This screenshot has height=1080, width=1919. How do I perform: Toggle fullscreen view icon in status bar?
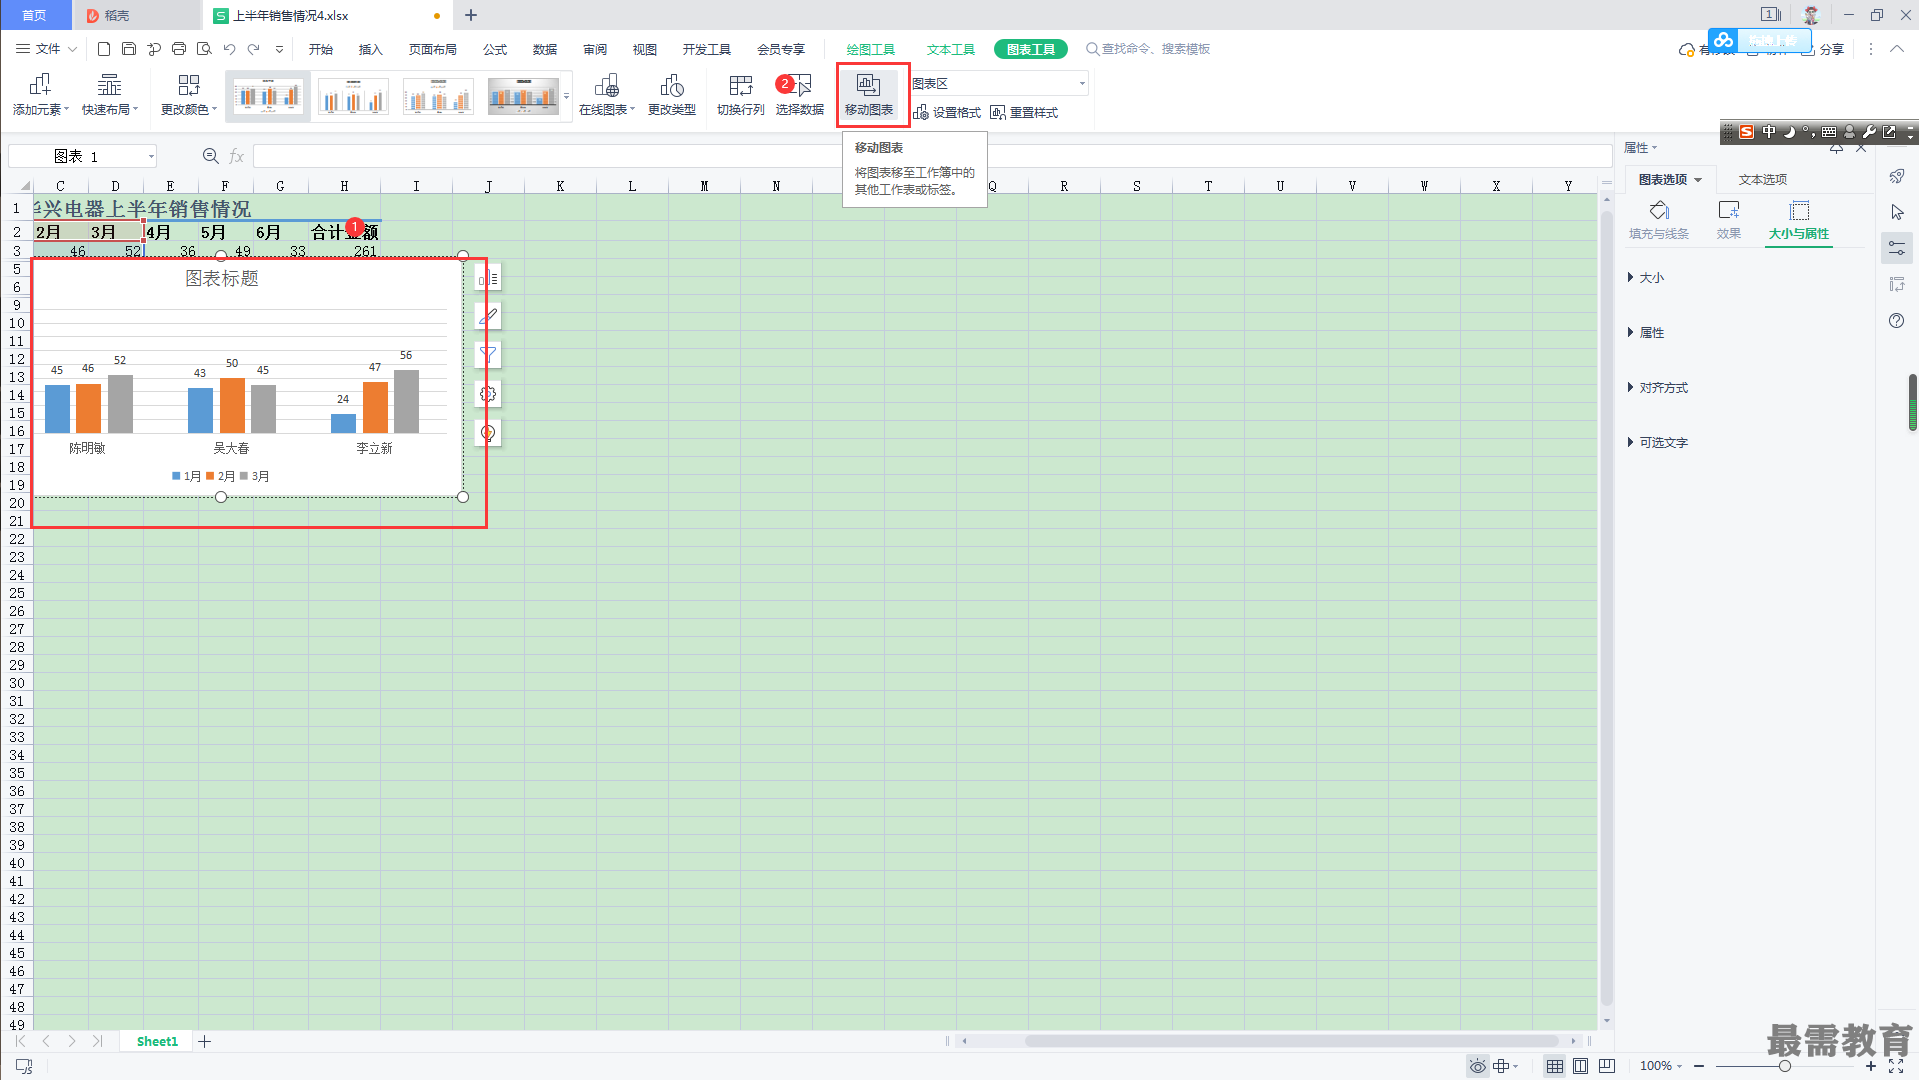click(1896, 1066)
